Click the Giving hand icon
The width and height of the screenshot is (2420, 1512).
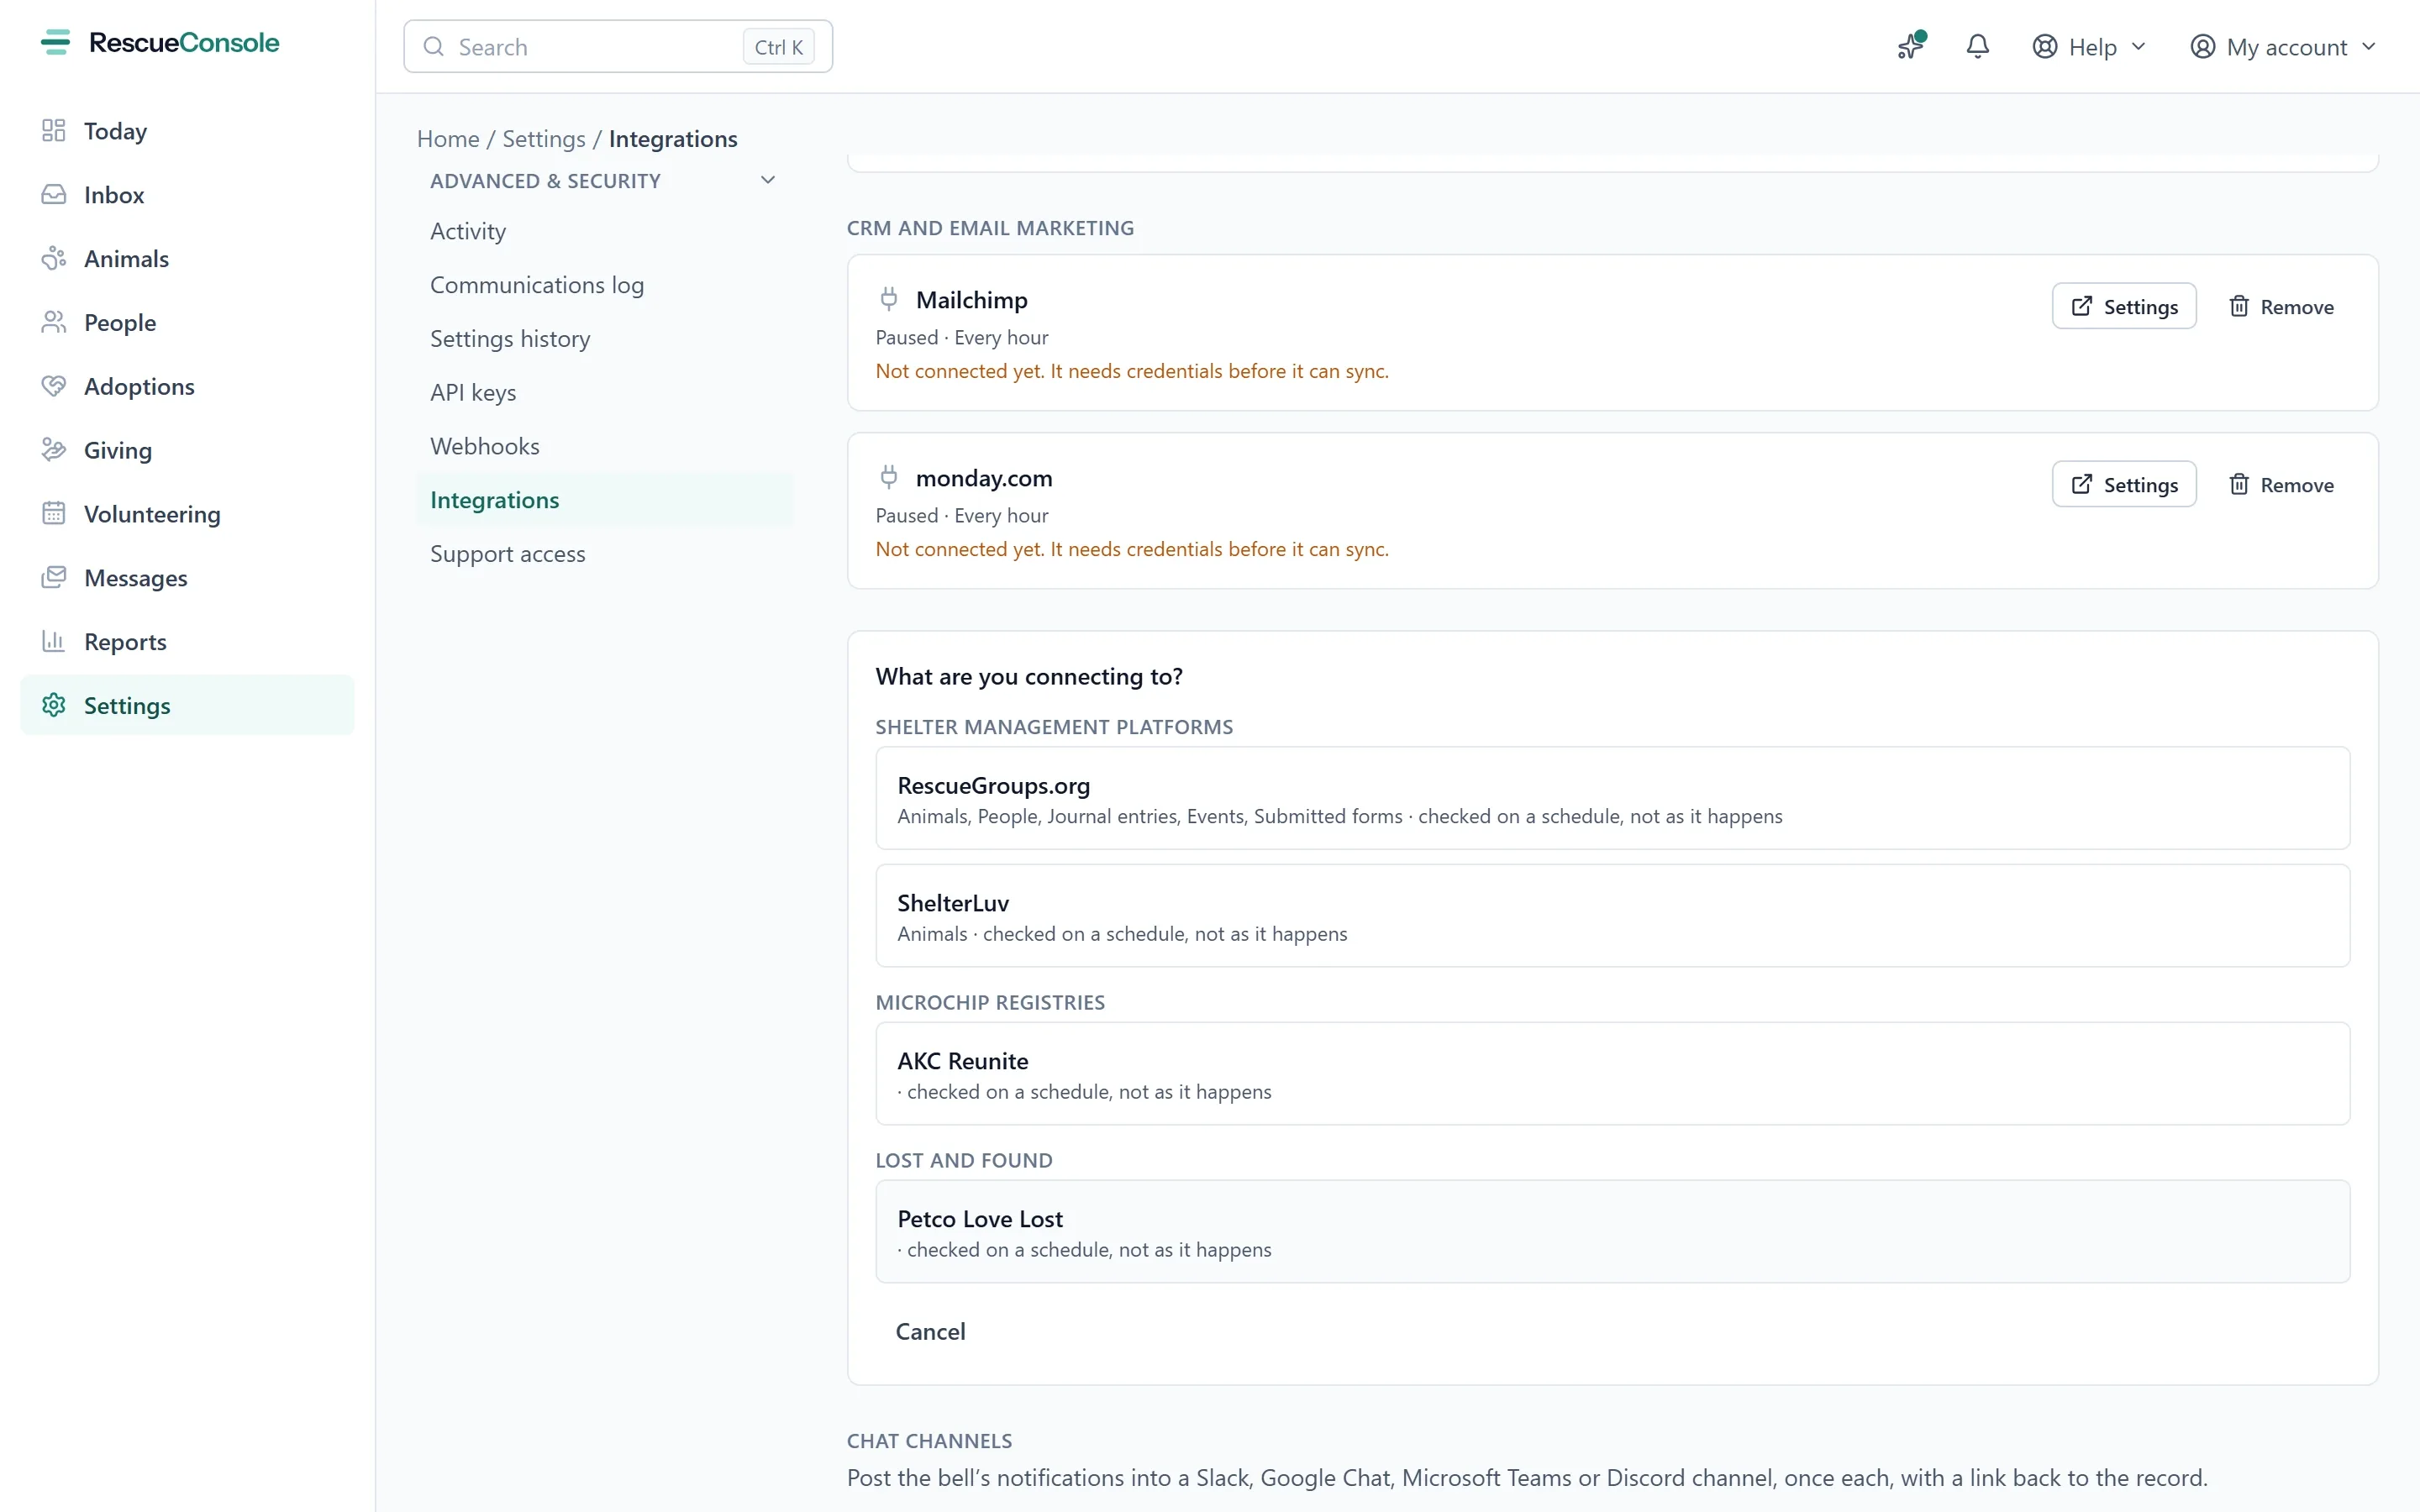pos(54,450)
